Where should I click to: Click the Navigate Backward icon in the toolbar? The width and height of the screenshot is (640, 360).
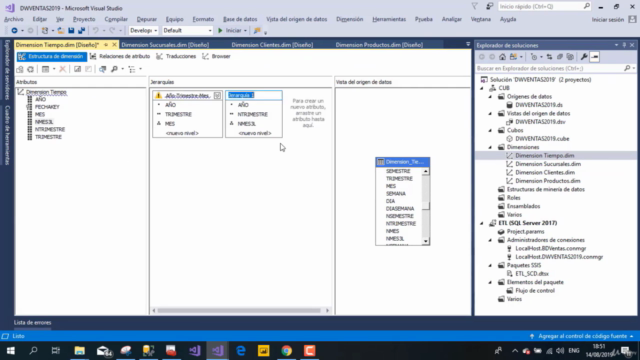pos(14,31)
